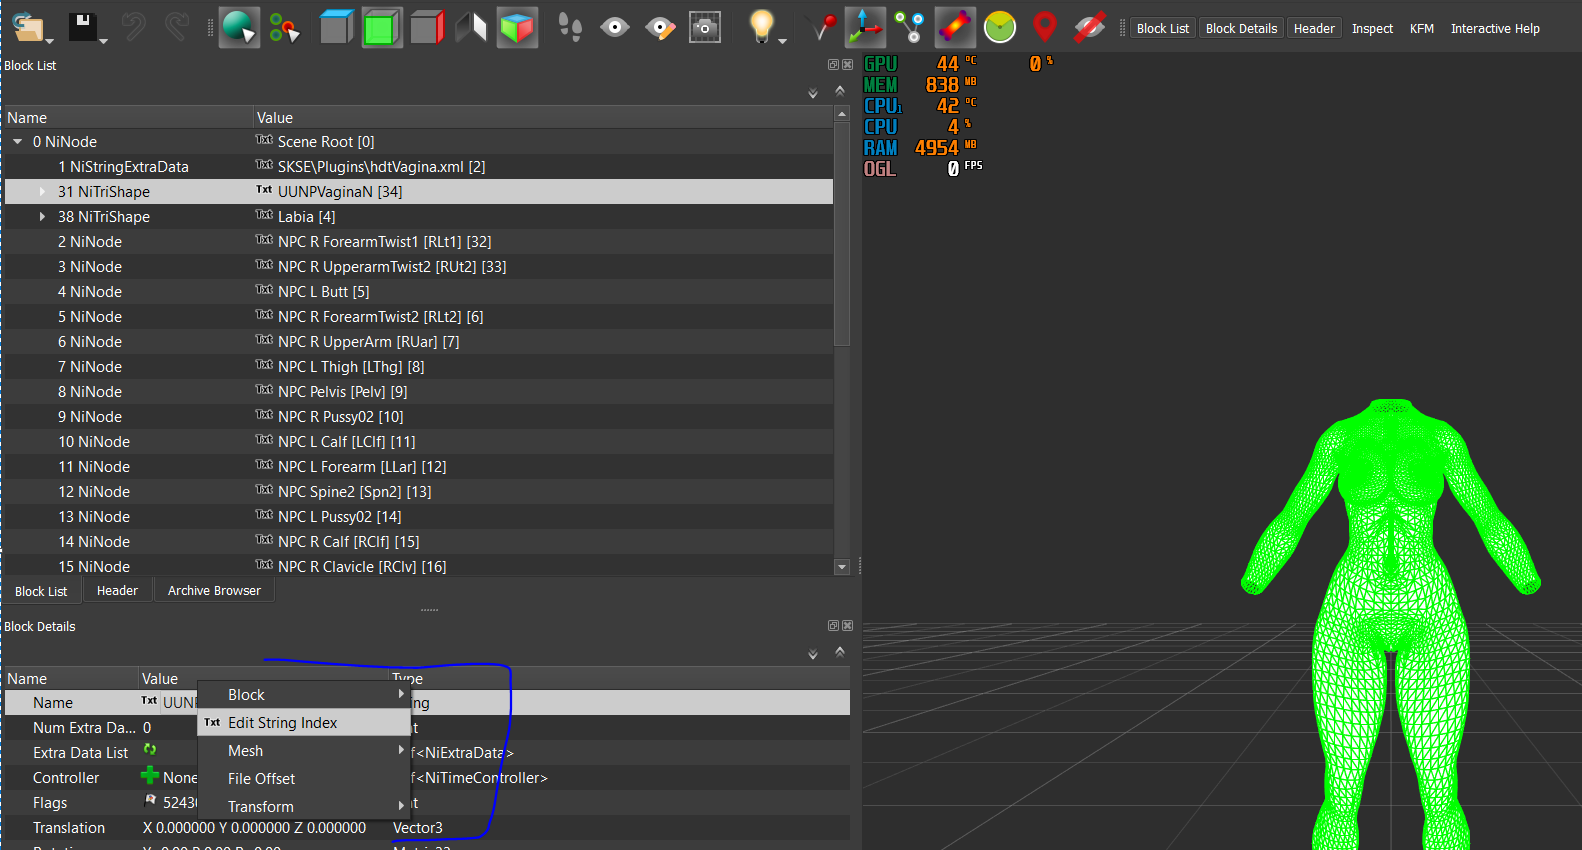
Task: Click the Block List scrollbar up arrow
Action: tap(842, 115)
